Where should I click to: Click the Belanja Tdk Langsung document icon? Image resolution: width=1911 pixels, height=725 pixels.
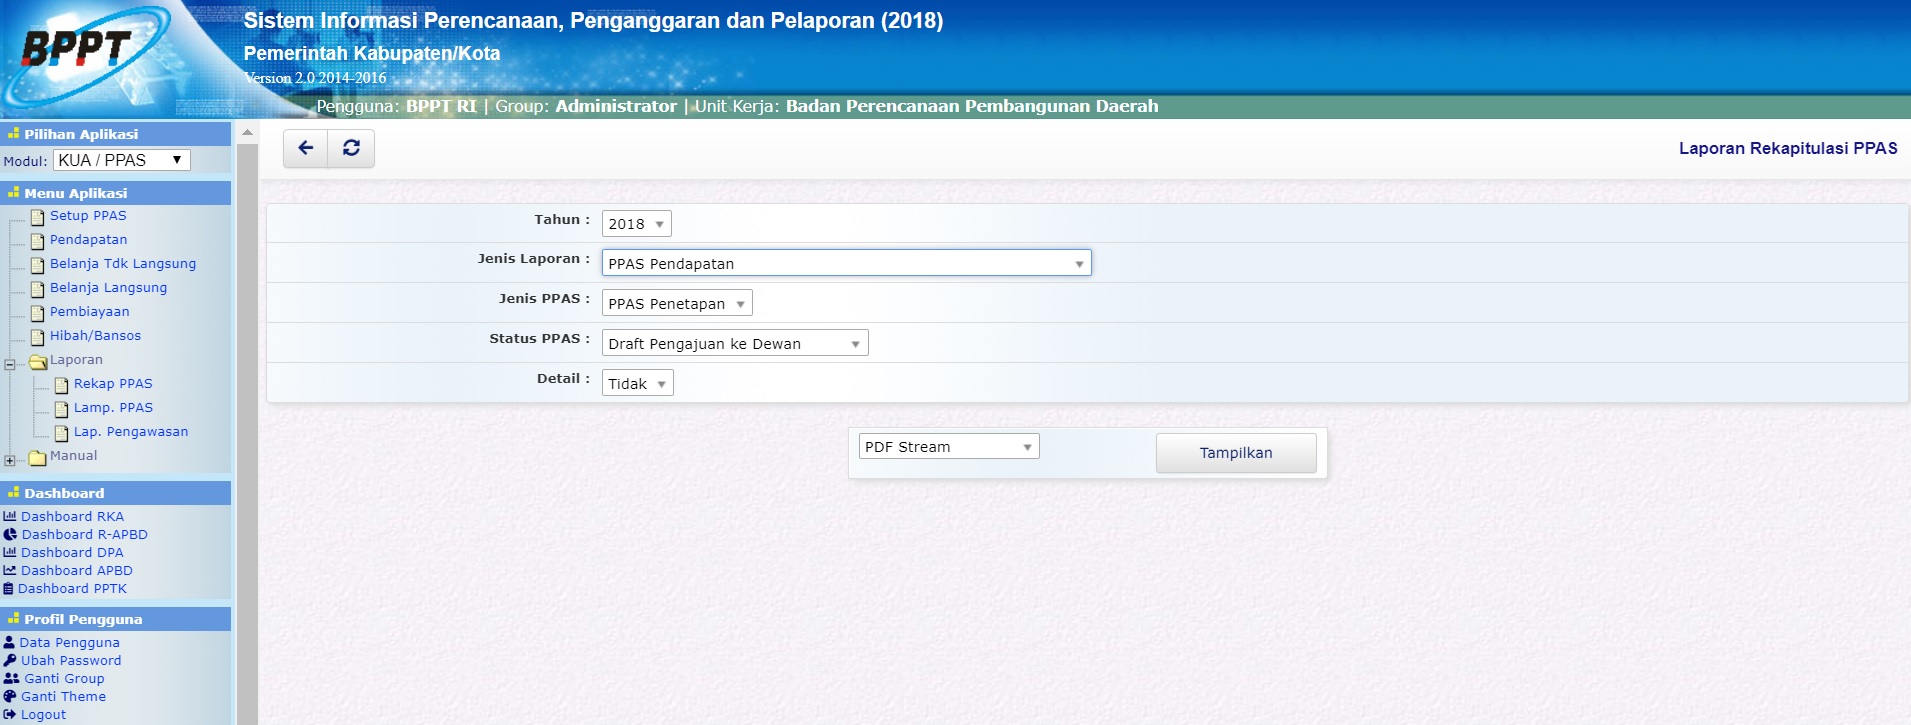pyautogui.click(x=38, y=265)
